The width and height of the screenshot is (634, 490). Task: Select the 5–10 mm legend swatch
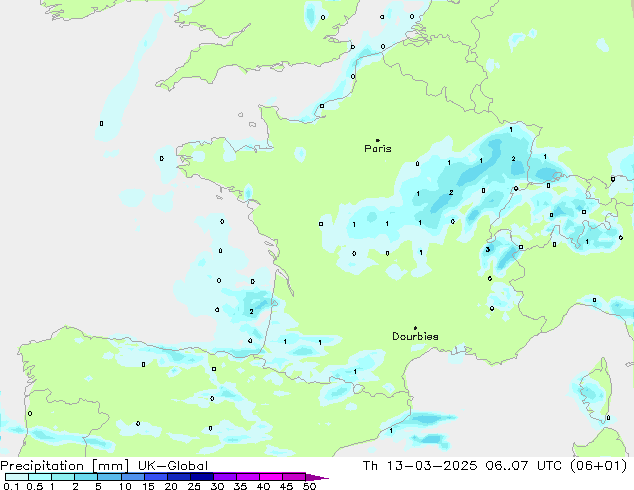click(109, 477)
